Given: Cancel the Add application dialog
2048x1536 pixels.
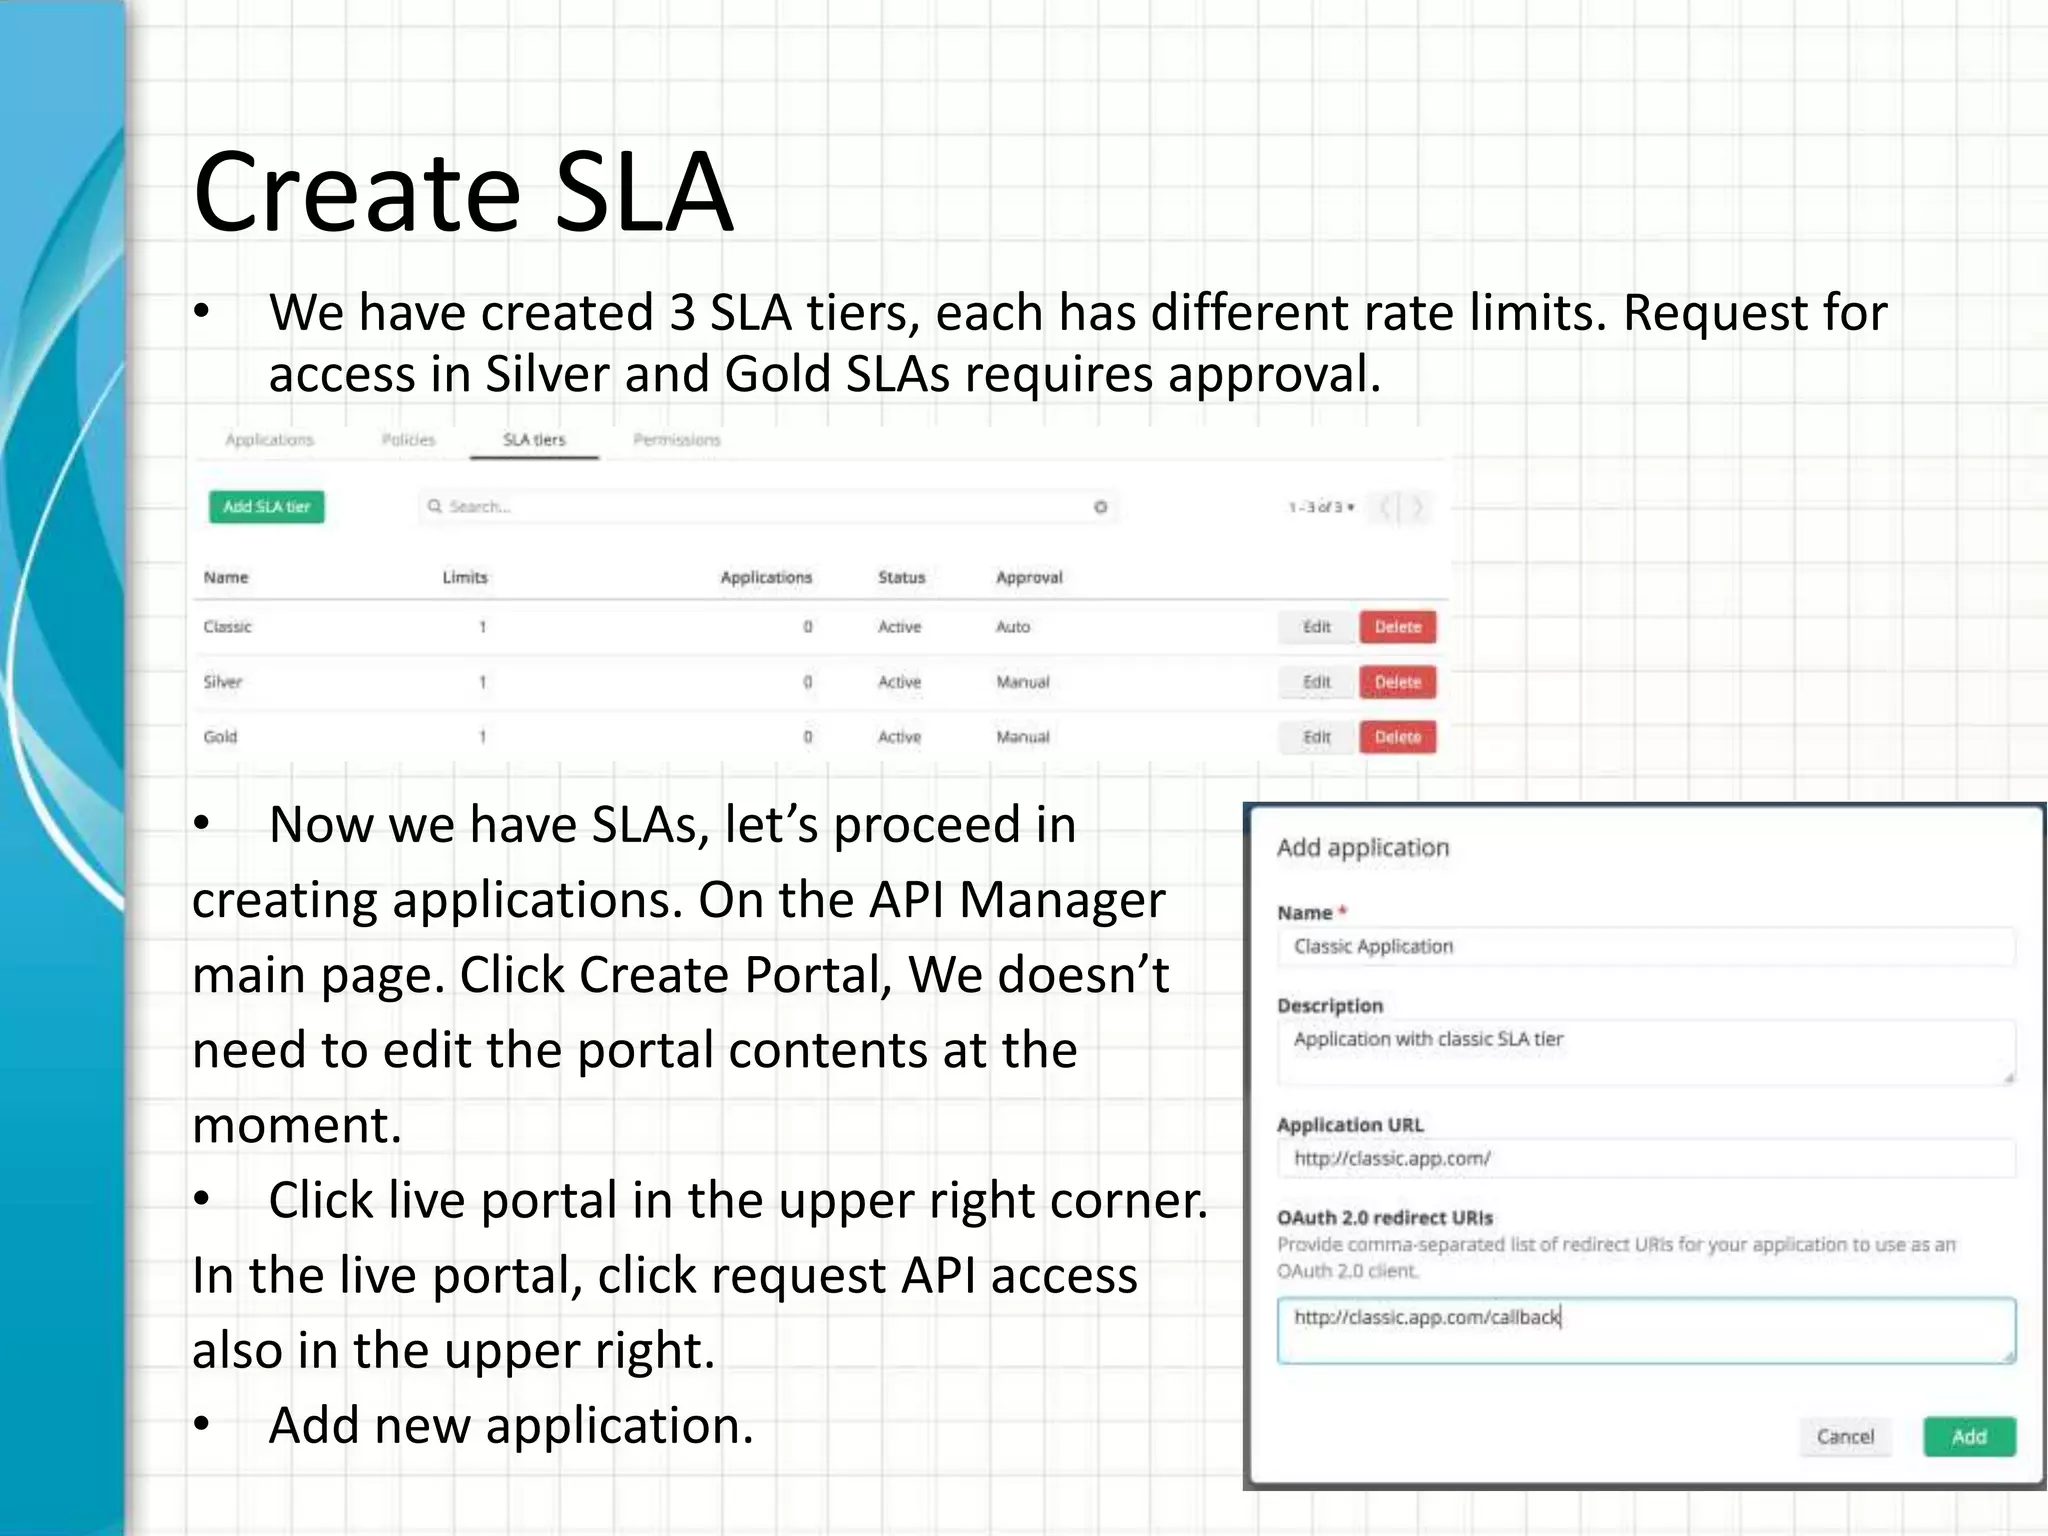Looking at the screenshot, I should click(1845, 1437).
